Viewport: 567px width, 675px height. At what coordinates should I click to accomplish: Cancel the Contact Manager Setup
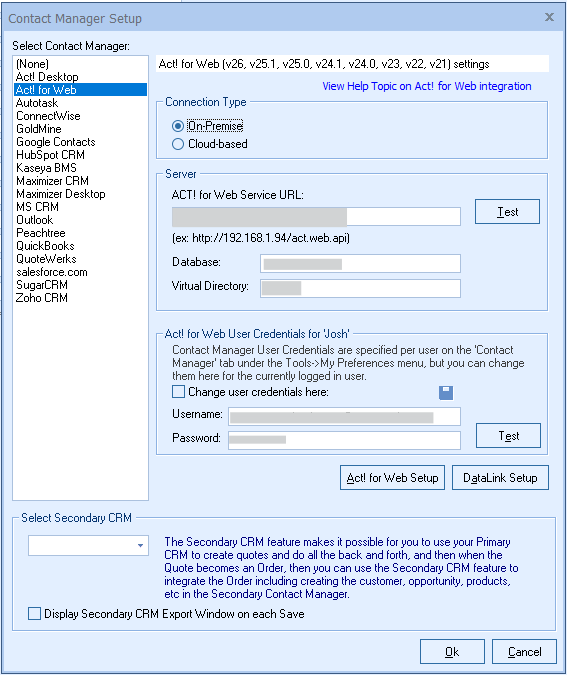click(524, 652)
